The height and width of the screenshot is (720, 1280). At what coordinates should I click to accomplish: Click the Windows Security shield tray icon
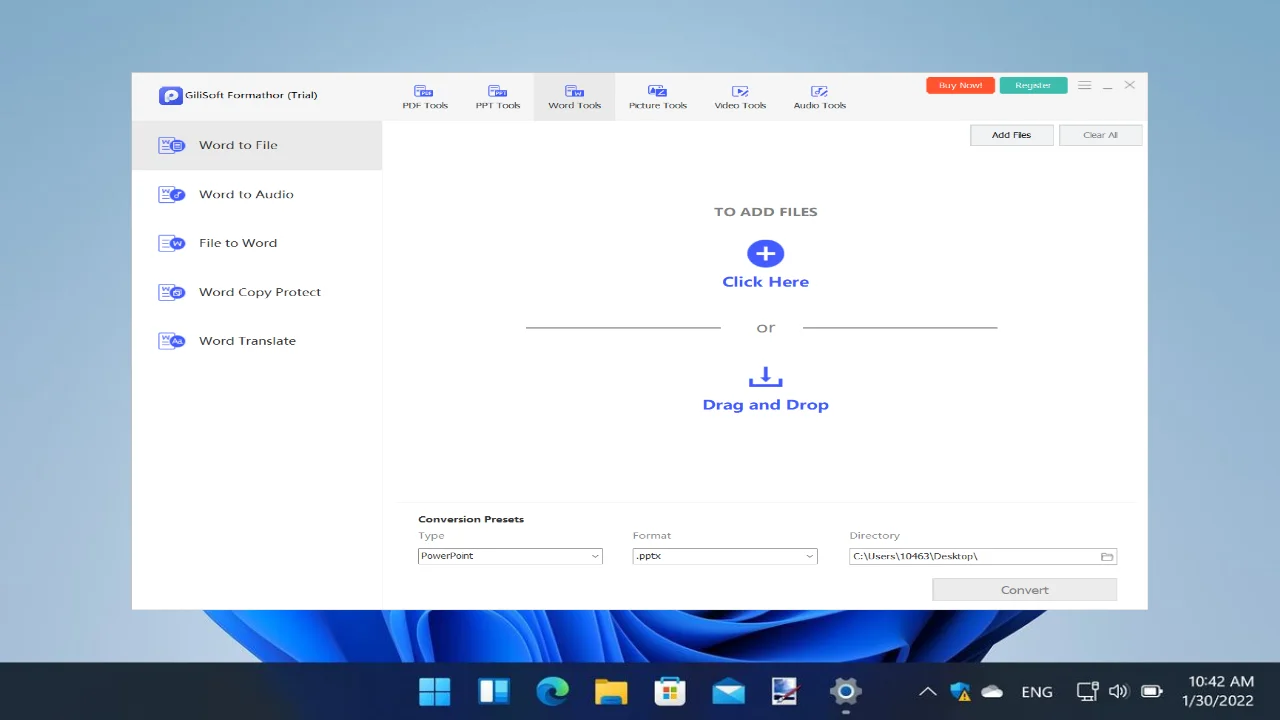coord(960,691)
